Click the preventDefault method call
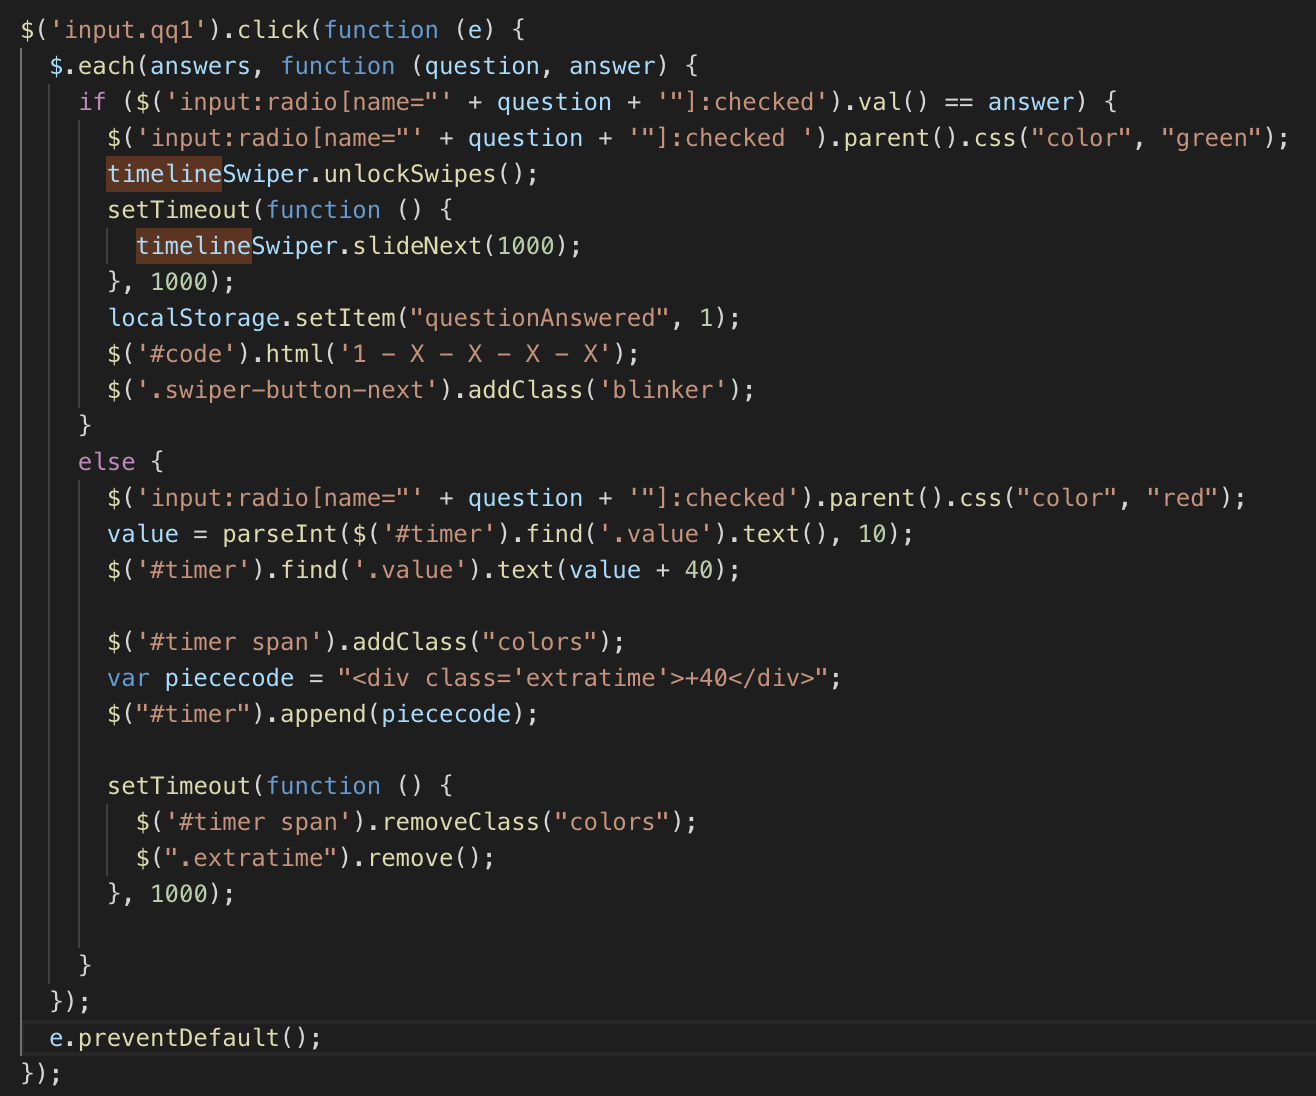Image resolution: width=1316 pixels, height=1096 pixels. (x=179, y=1038)
